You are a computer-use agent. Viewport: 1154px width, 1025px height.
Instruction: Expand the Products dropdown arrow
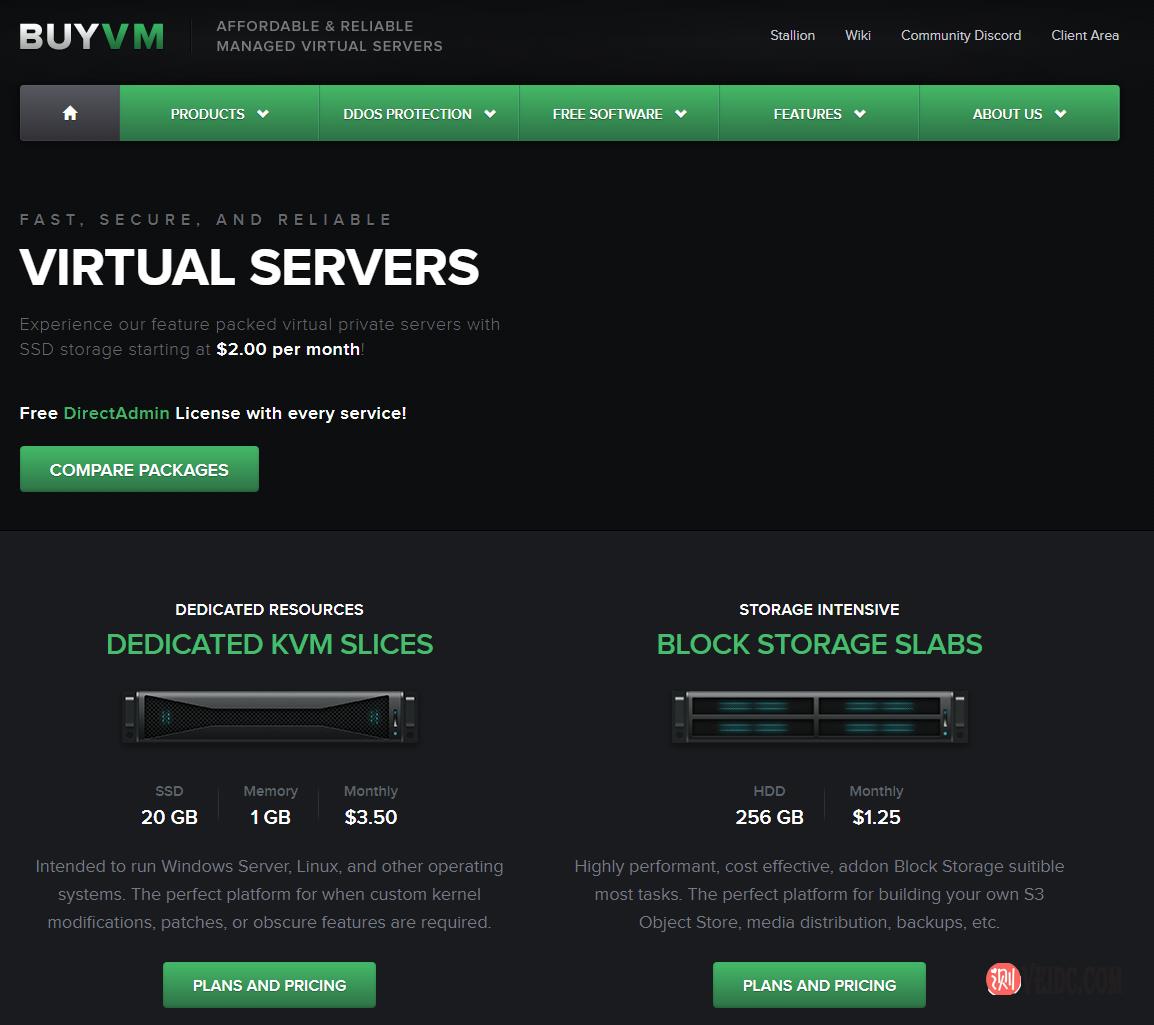click(x=263, y=114)
